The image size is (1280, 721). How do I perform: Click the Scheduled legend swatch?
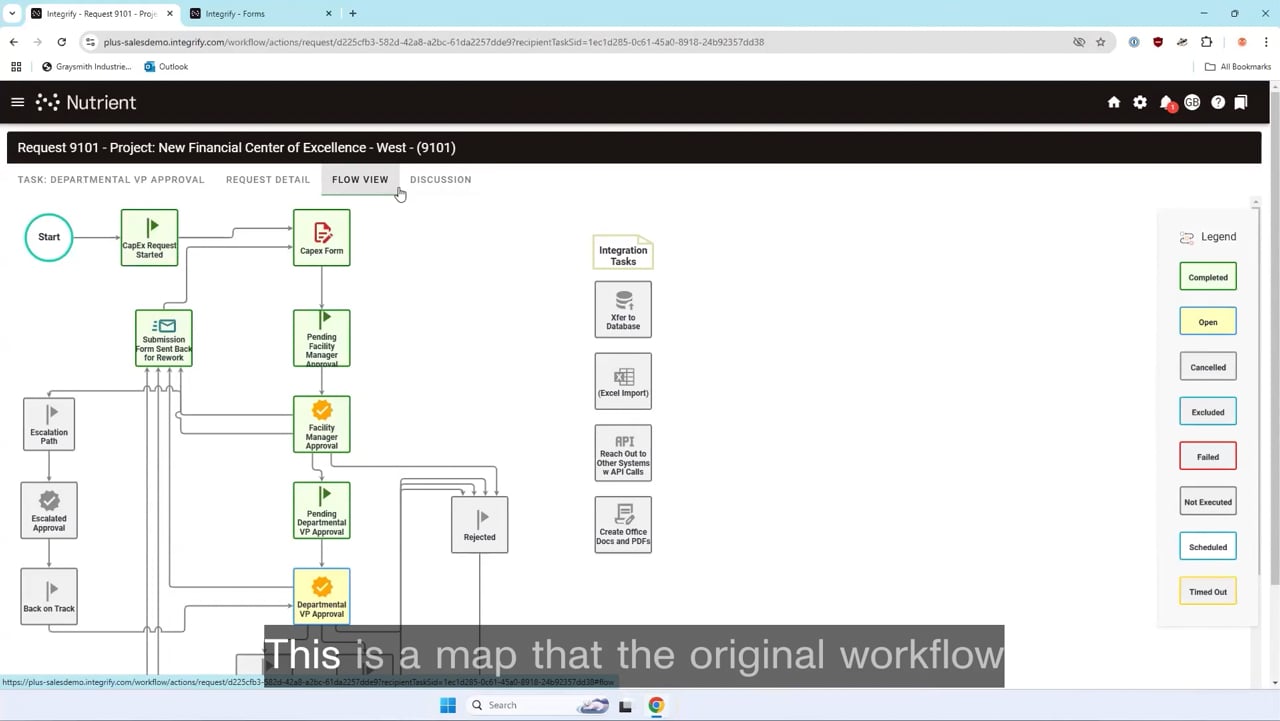[x=1208, y=547]
